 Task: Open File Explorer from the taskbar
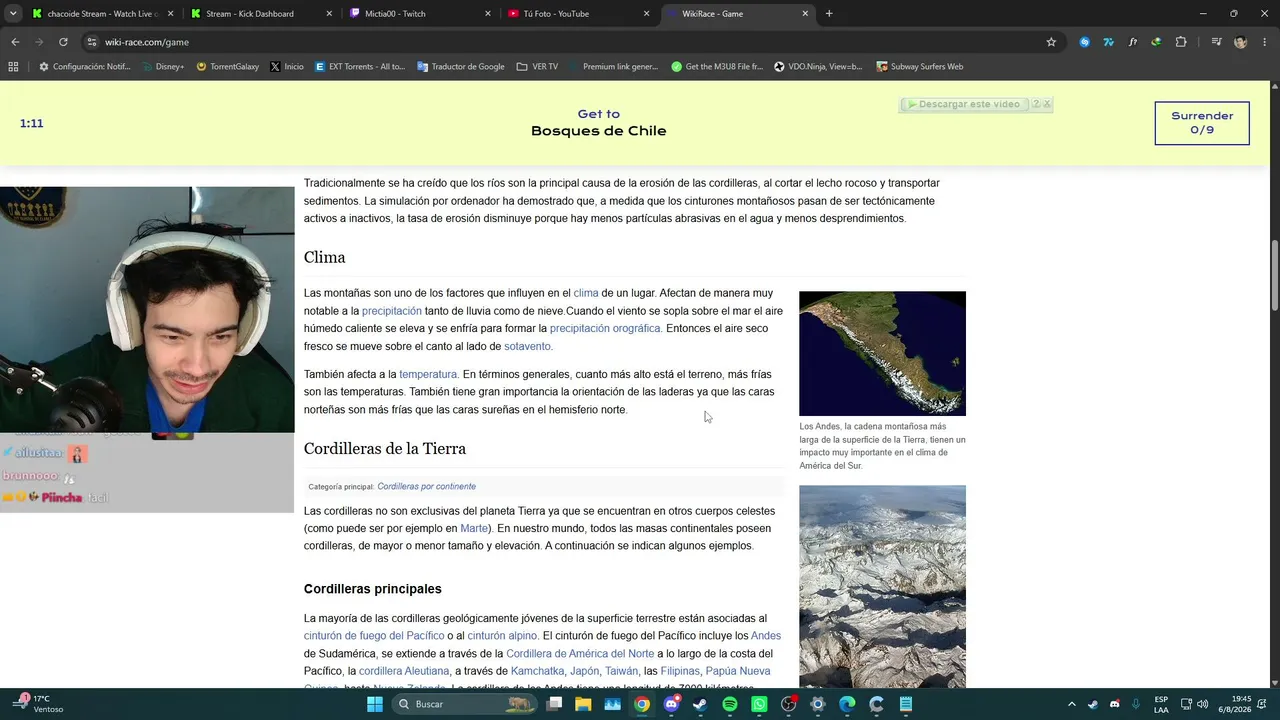(583, 704)
